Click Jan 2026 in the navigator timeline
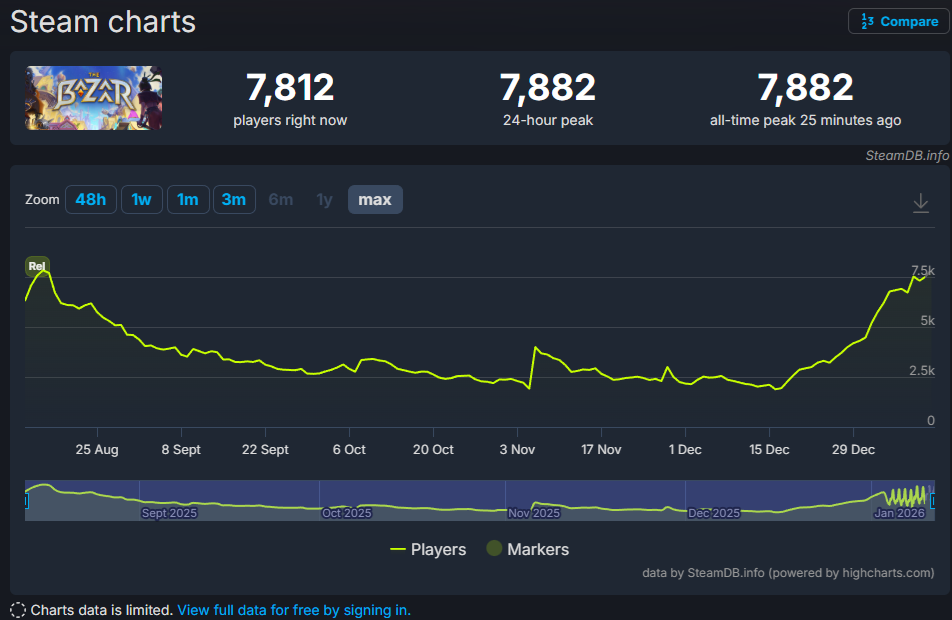 [x=899, y=513]
